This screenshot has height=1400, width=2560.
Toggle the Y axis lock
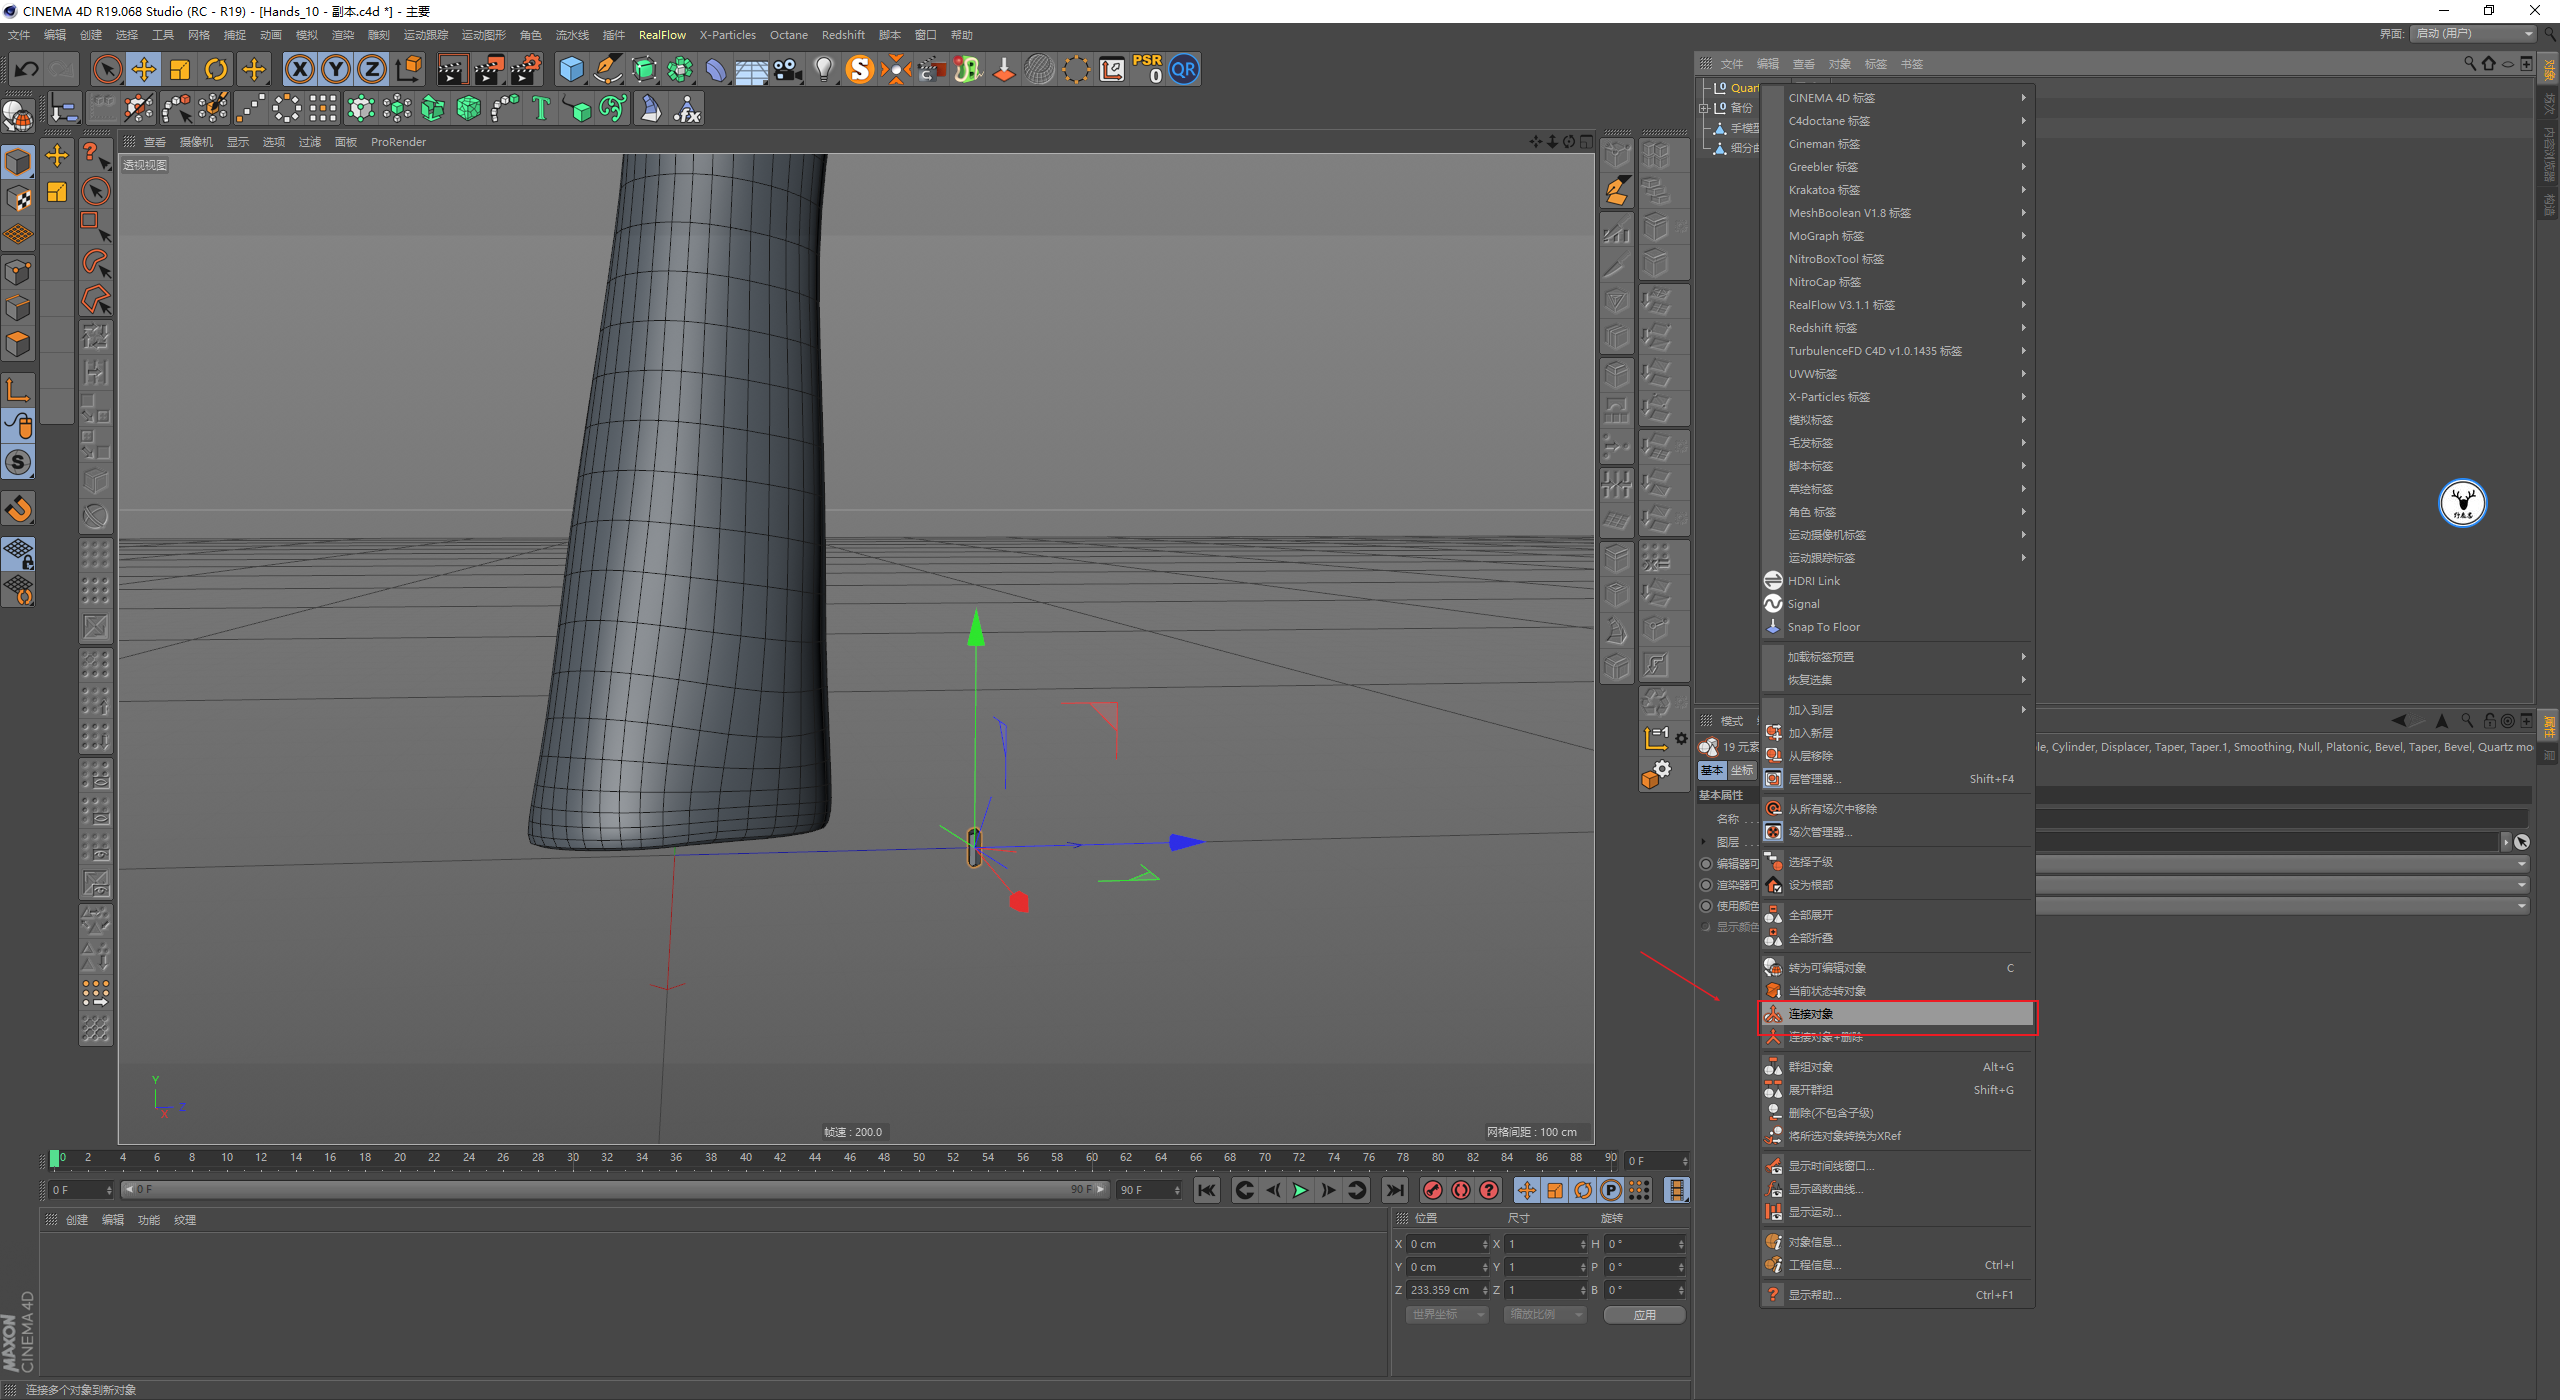[336, 70]
